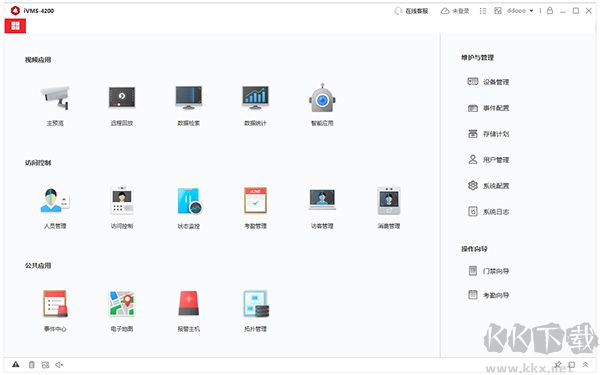The height and width of the screenshot is (375, 600).
Task: Go to 事件配置 (Event Configuration)
Action: coord(488,108)
